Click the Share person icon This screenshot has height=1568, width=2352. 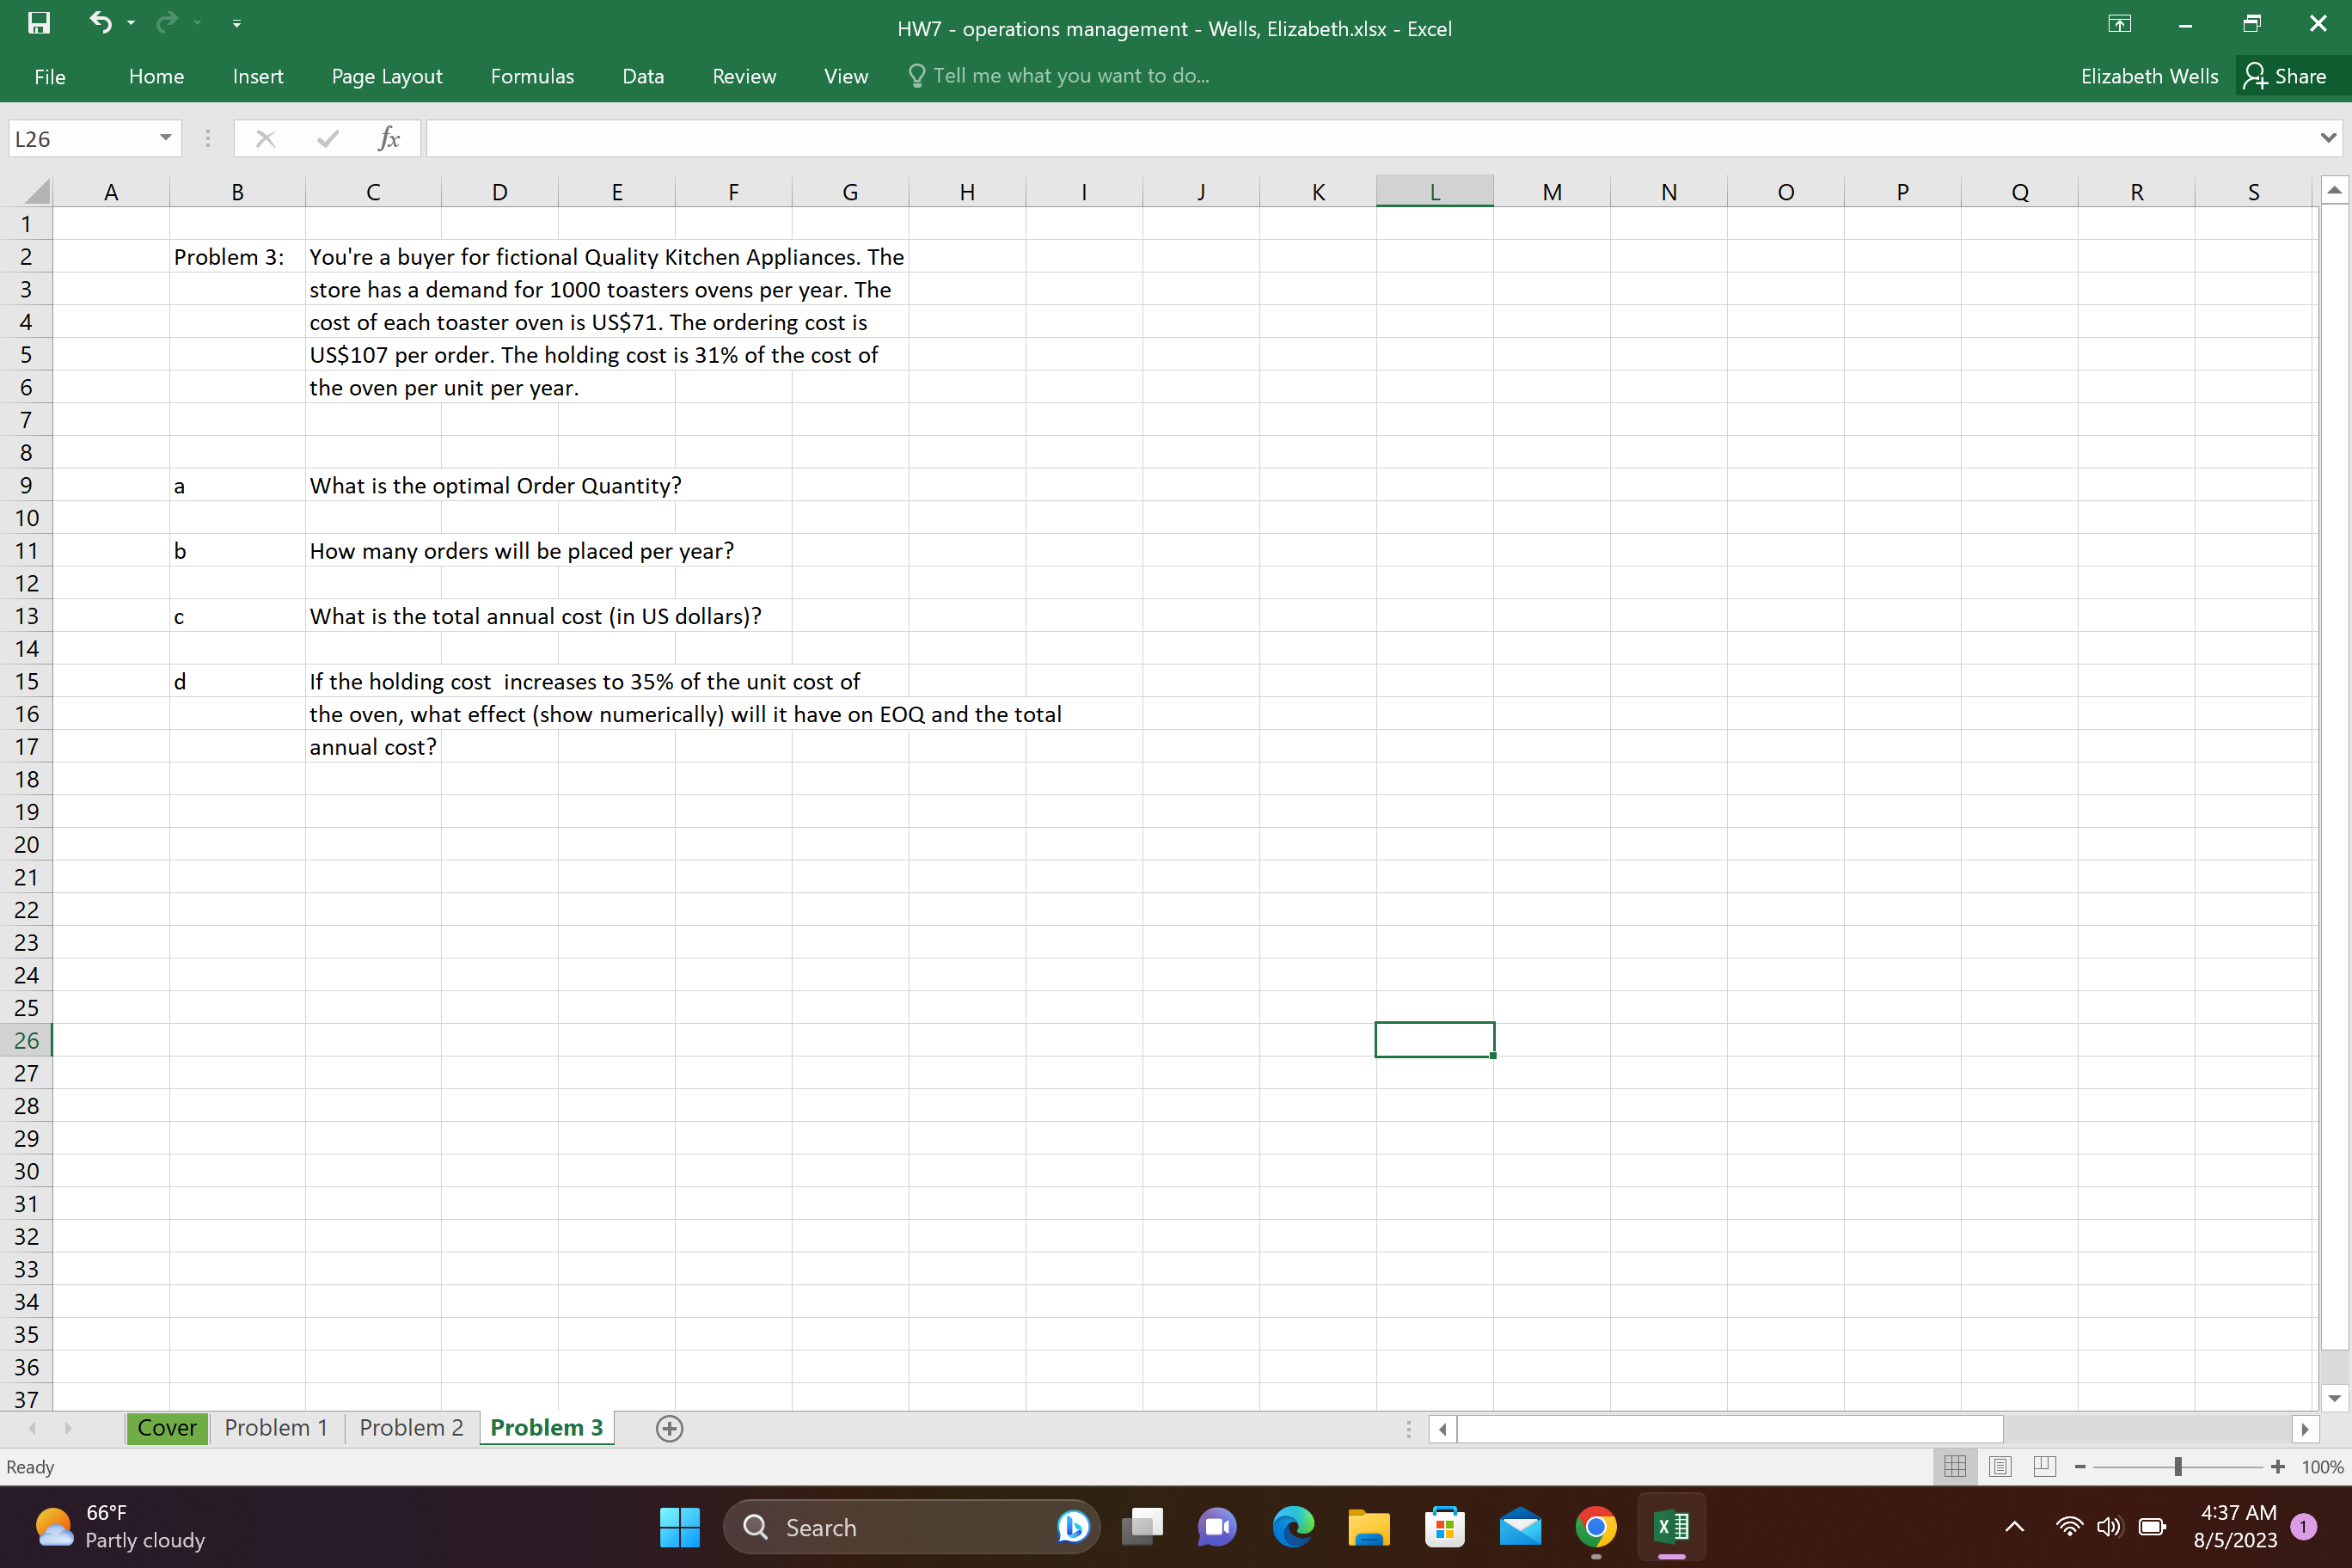(2255, 76)
